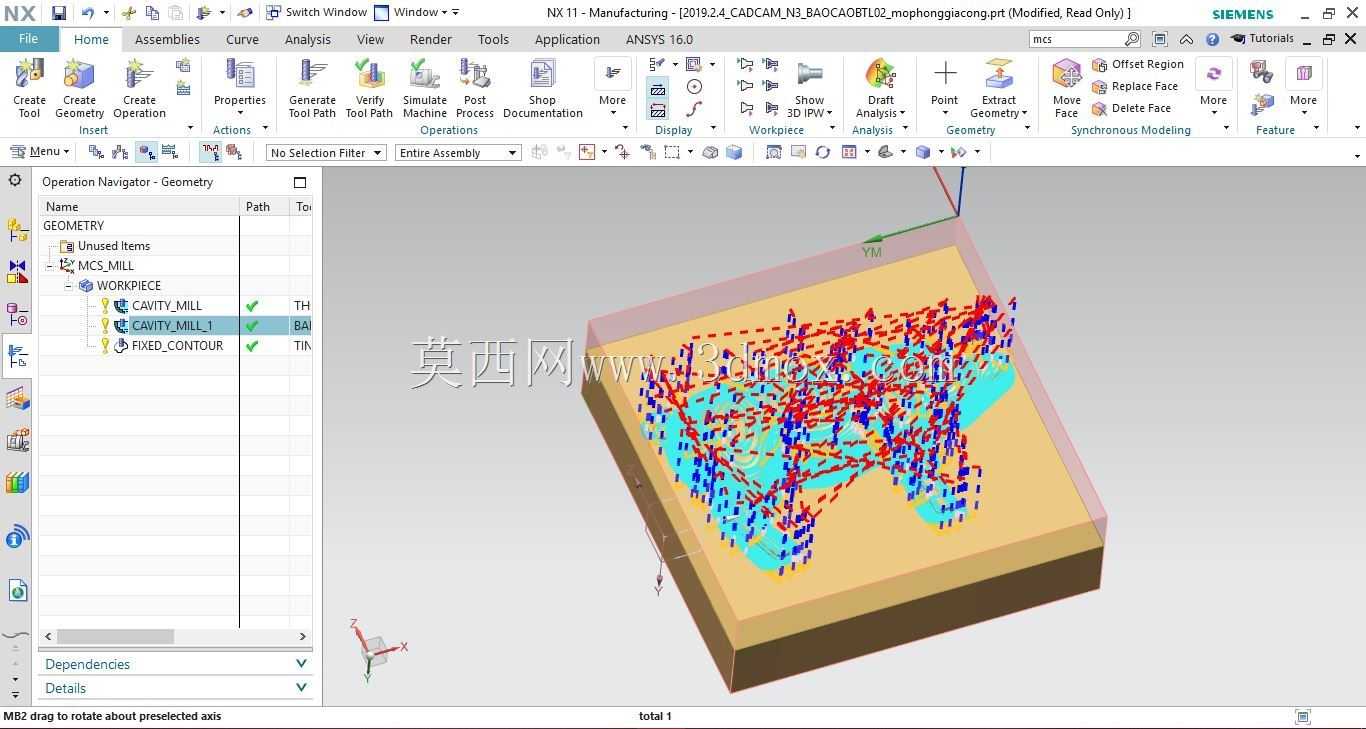
Task: Expand More in Synchronous Modeling group
Action: 1213,88
